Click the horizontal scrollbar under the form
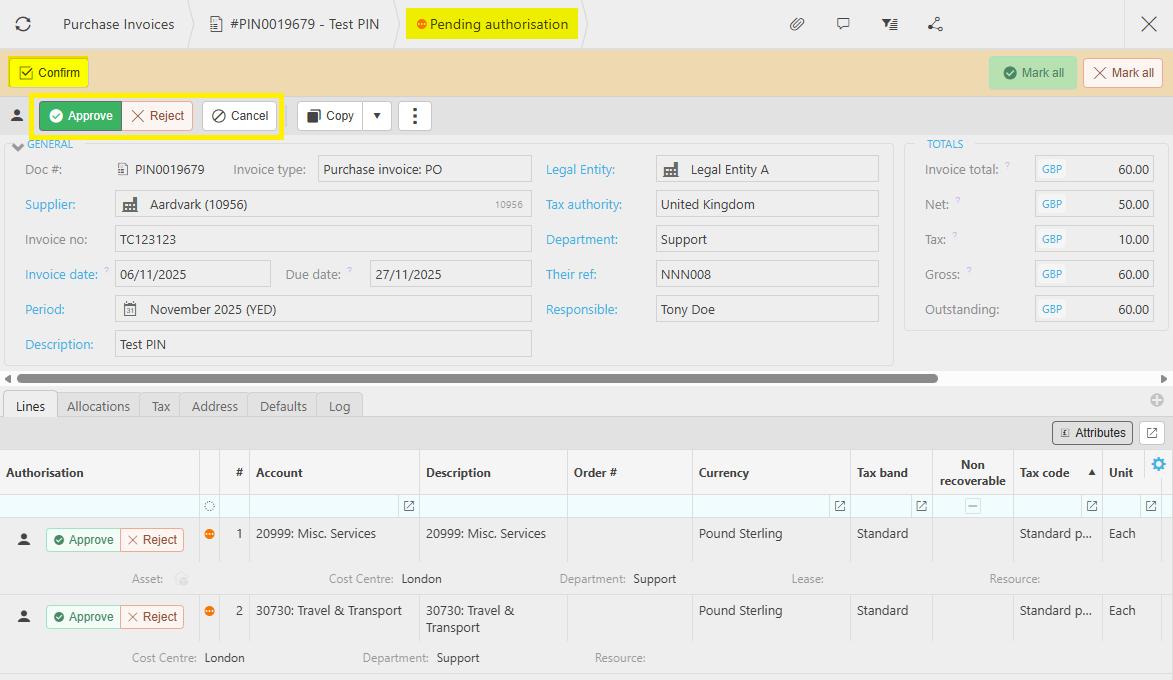 [x=477, y=379]
